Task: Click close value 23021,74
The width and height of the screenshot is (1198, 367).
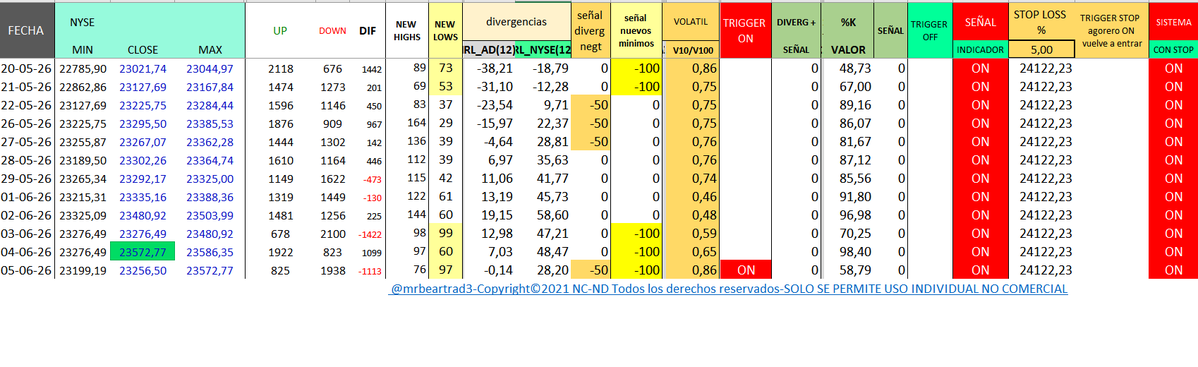Action: click(x=143, y=68)
